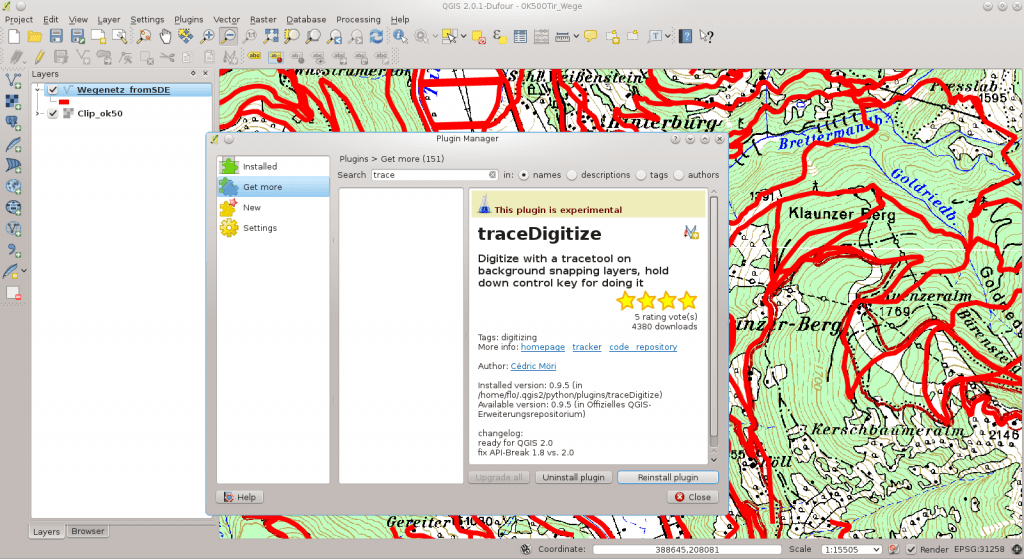Click the Reinstall plugin button
The image size is (1024, 559).
(x=667, y=477)
